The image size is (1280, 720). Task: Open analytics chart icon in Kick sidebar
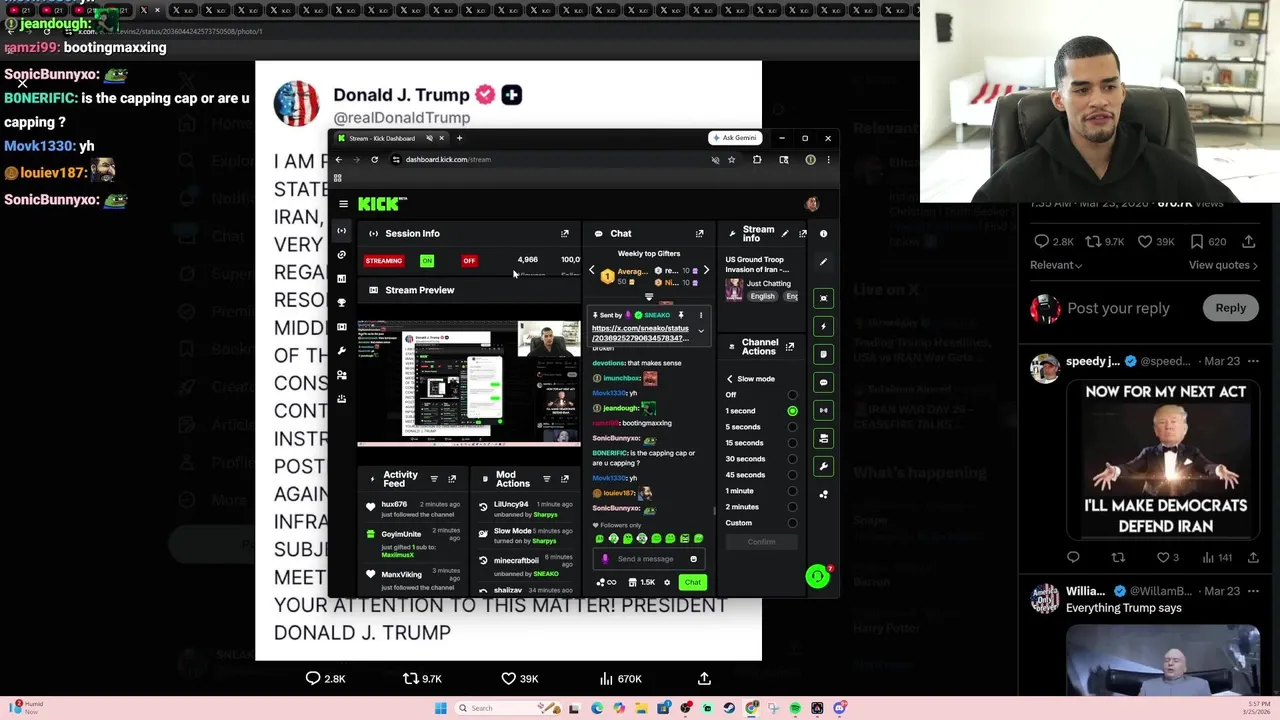tap(342, 278)
